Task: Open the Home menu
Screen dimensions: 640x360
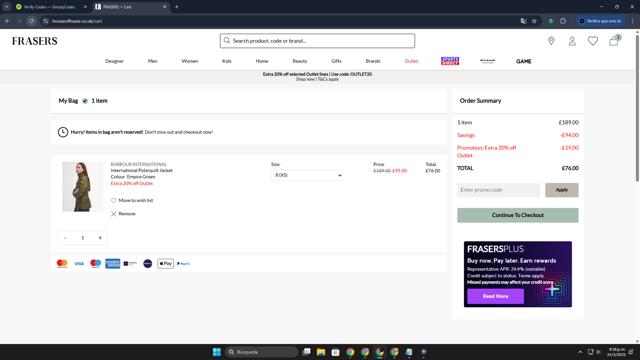Action: (262, 61)
